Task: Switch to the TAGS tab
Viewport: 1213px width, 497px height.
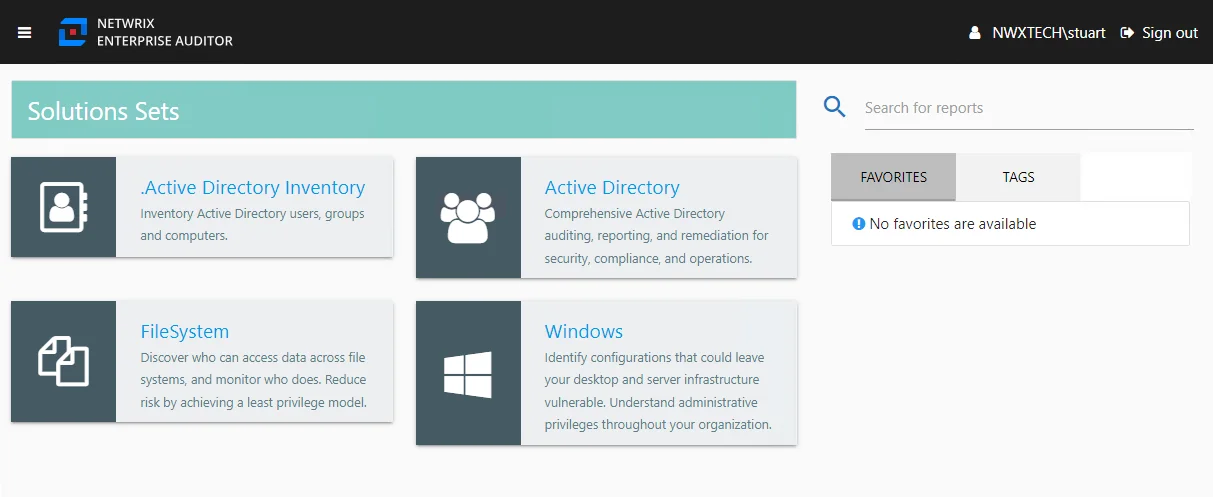Action: [1018, 177]
